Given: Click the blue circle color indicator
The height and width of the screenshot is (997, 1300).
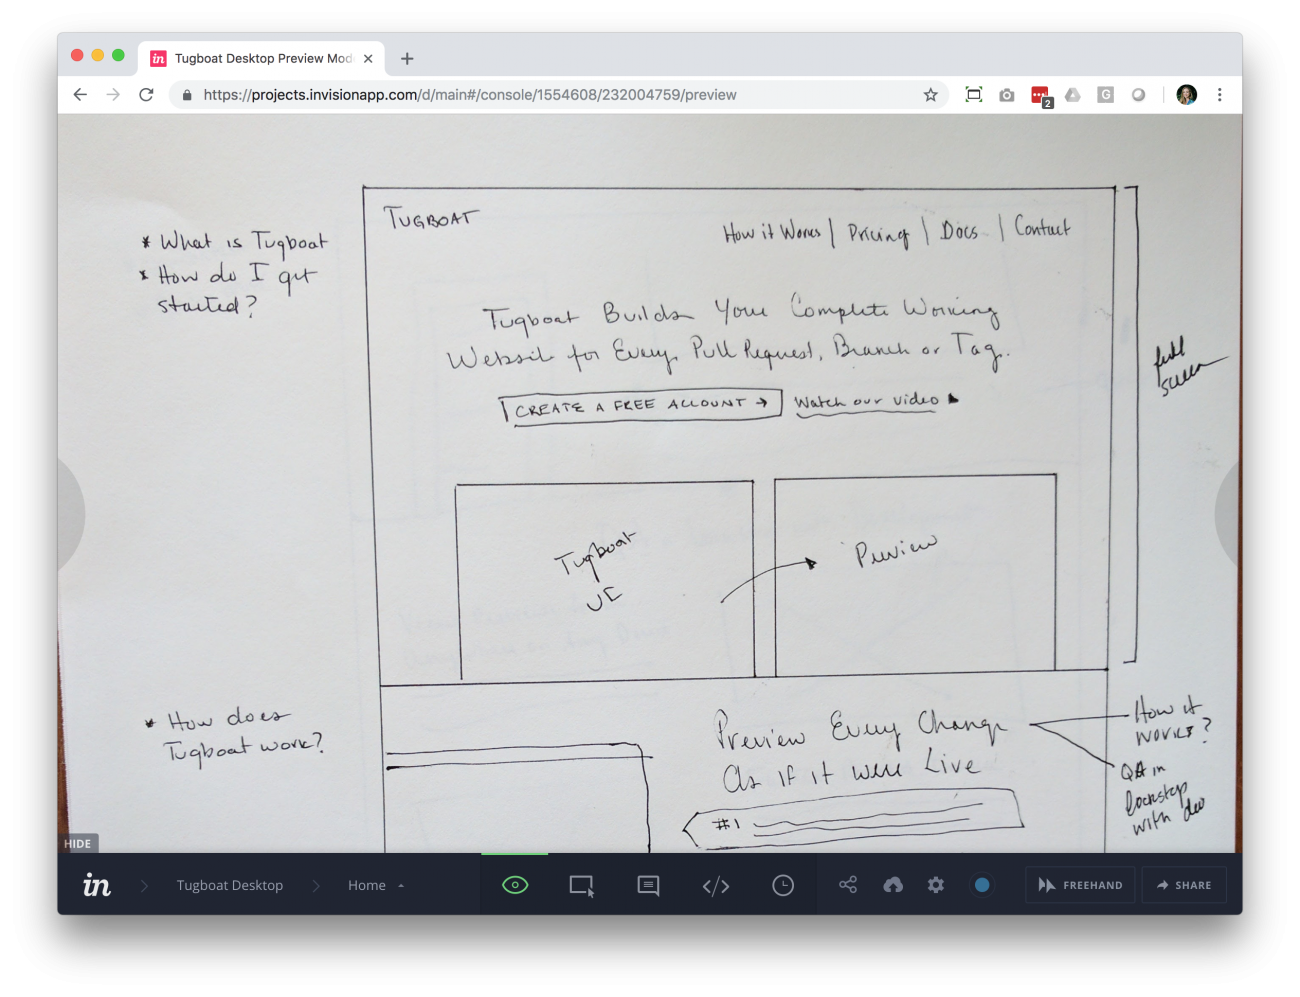Looking at the screenshot, I should 982,885.
